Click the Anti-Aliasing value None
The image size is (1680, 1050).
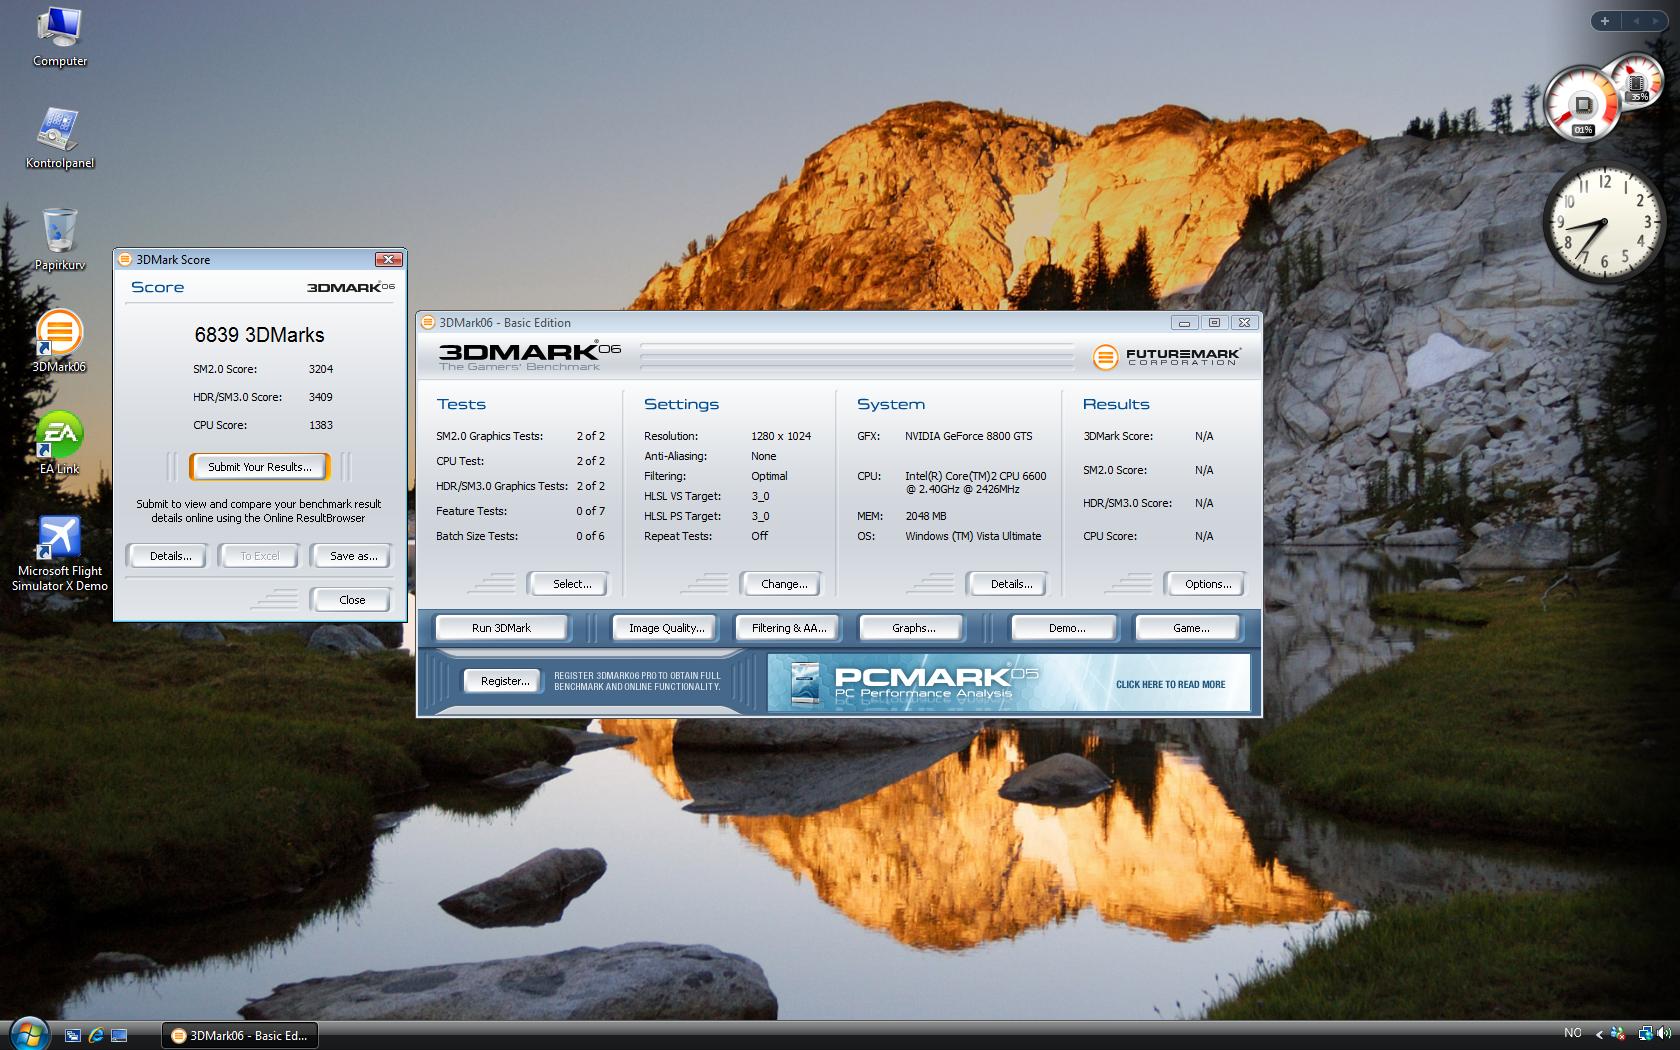(763, 456)
